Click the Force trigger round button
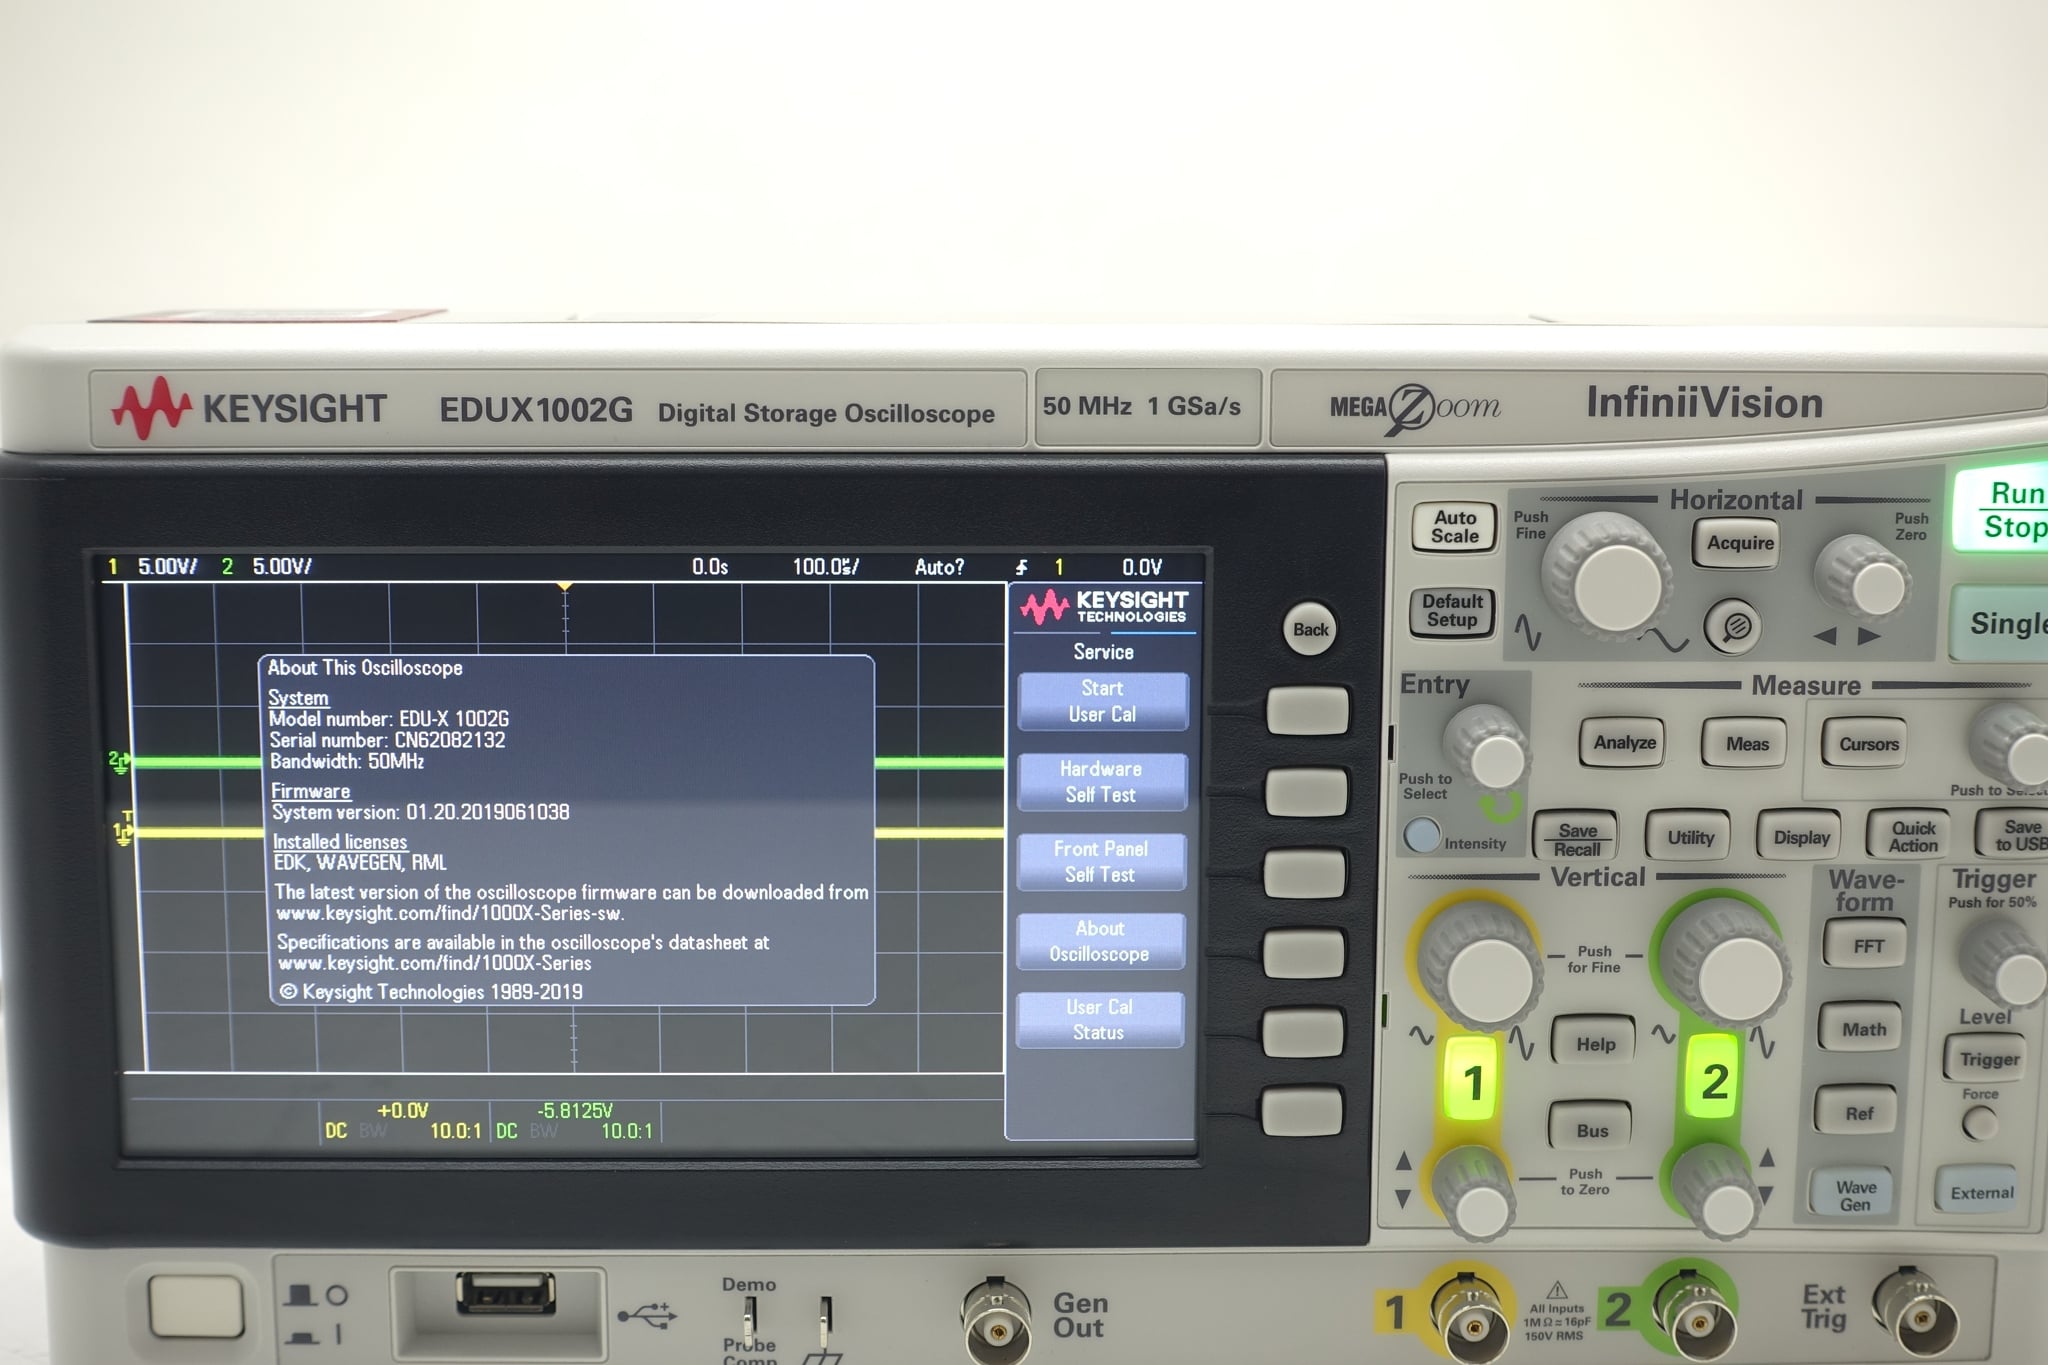 [x=1980, y=1124]
